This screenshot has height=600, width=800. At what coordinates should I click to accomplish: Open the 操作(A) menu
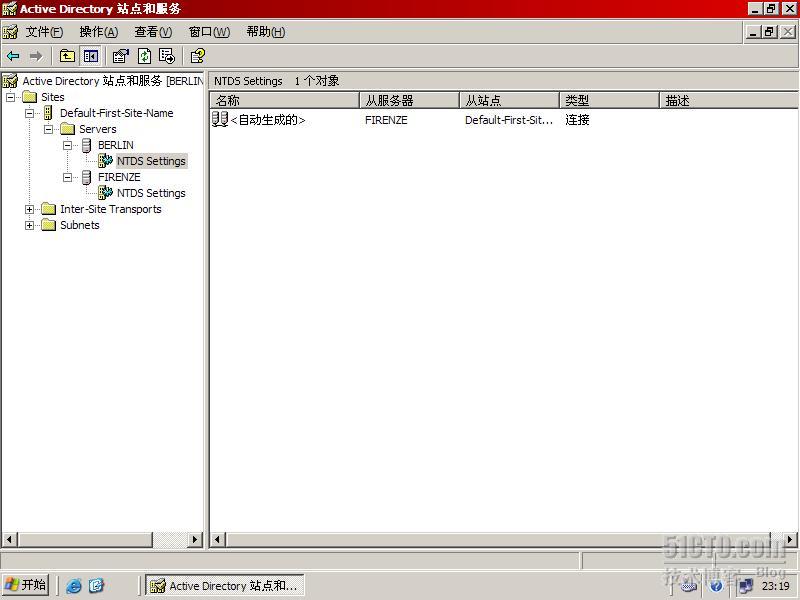(x=99, y=32)
